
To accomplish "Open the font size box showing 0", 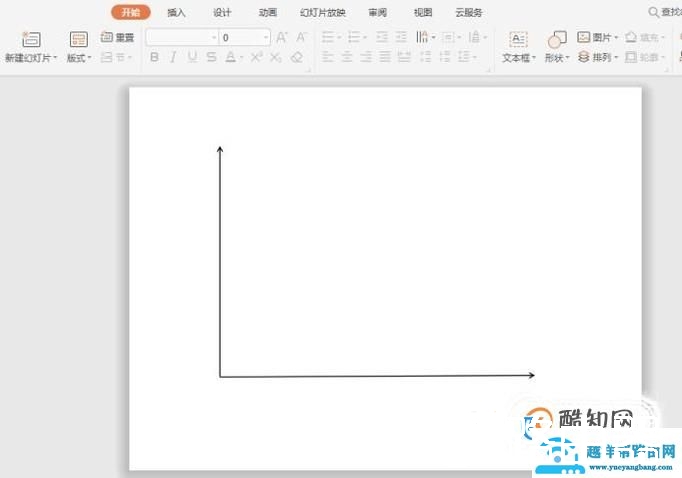I will coord(244,37).
